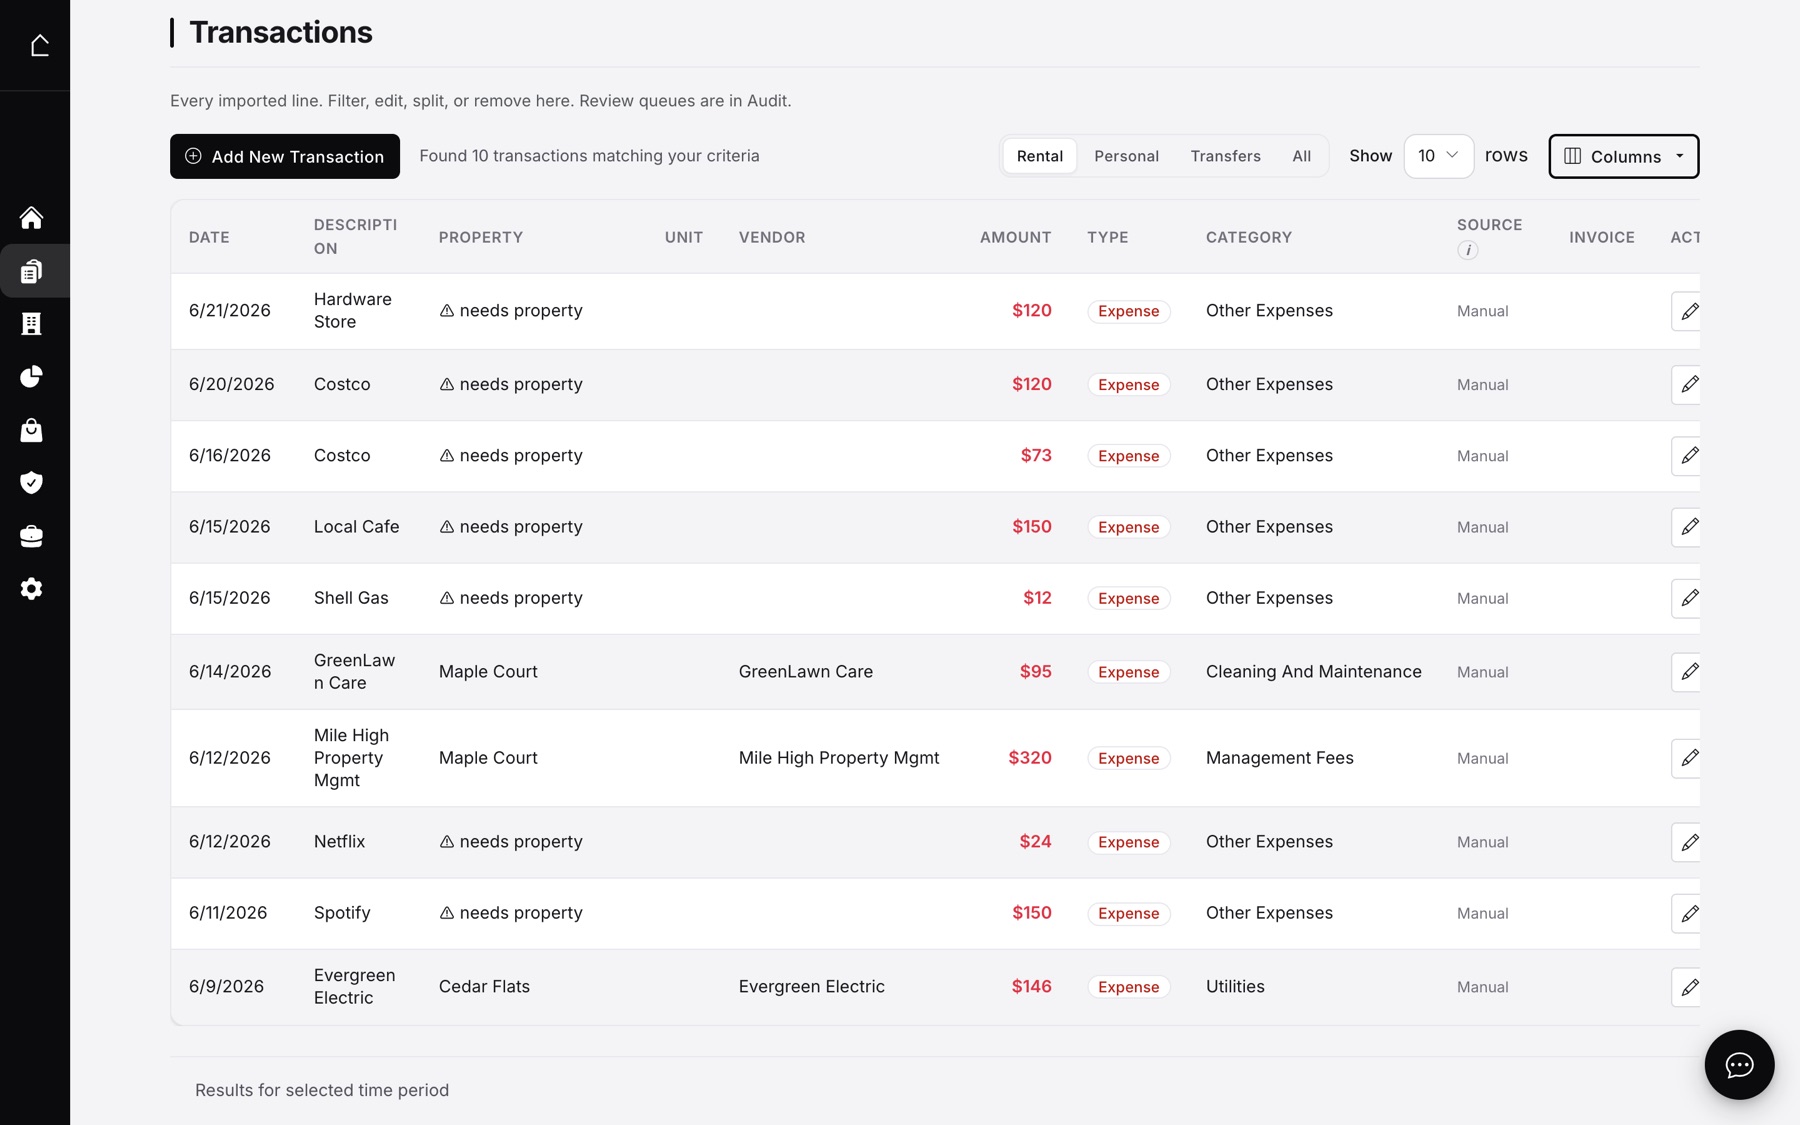
Task: Sort by the Amount column header
Action: pos(1015,237)
